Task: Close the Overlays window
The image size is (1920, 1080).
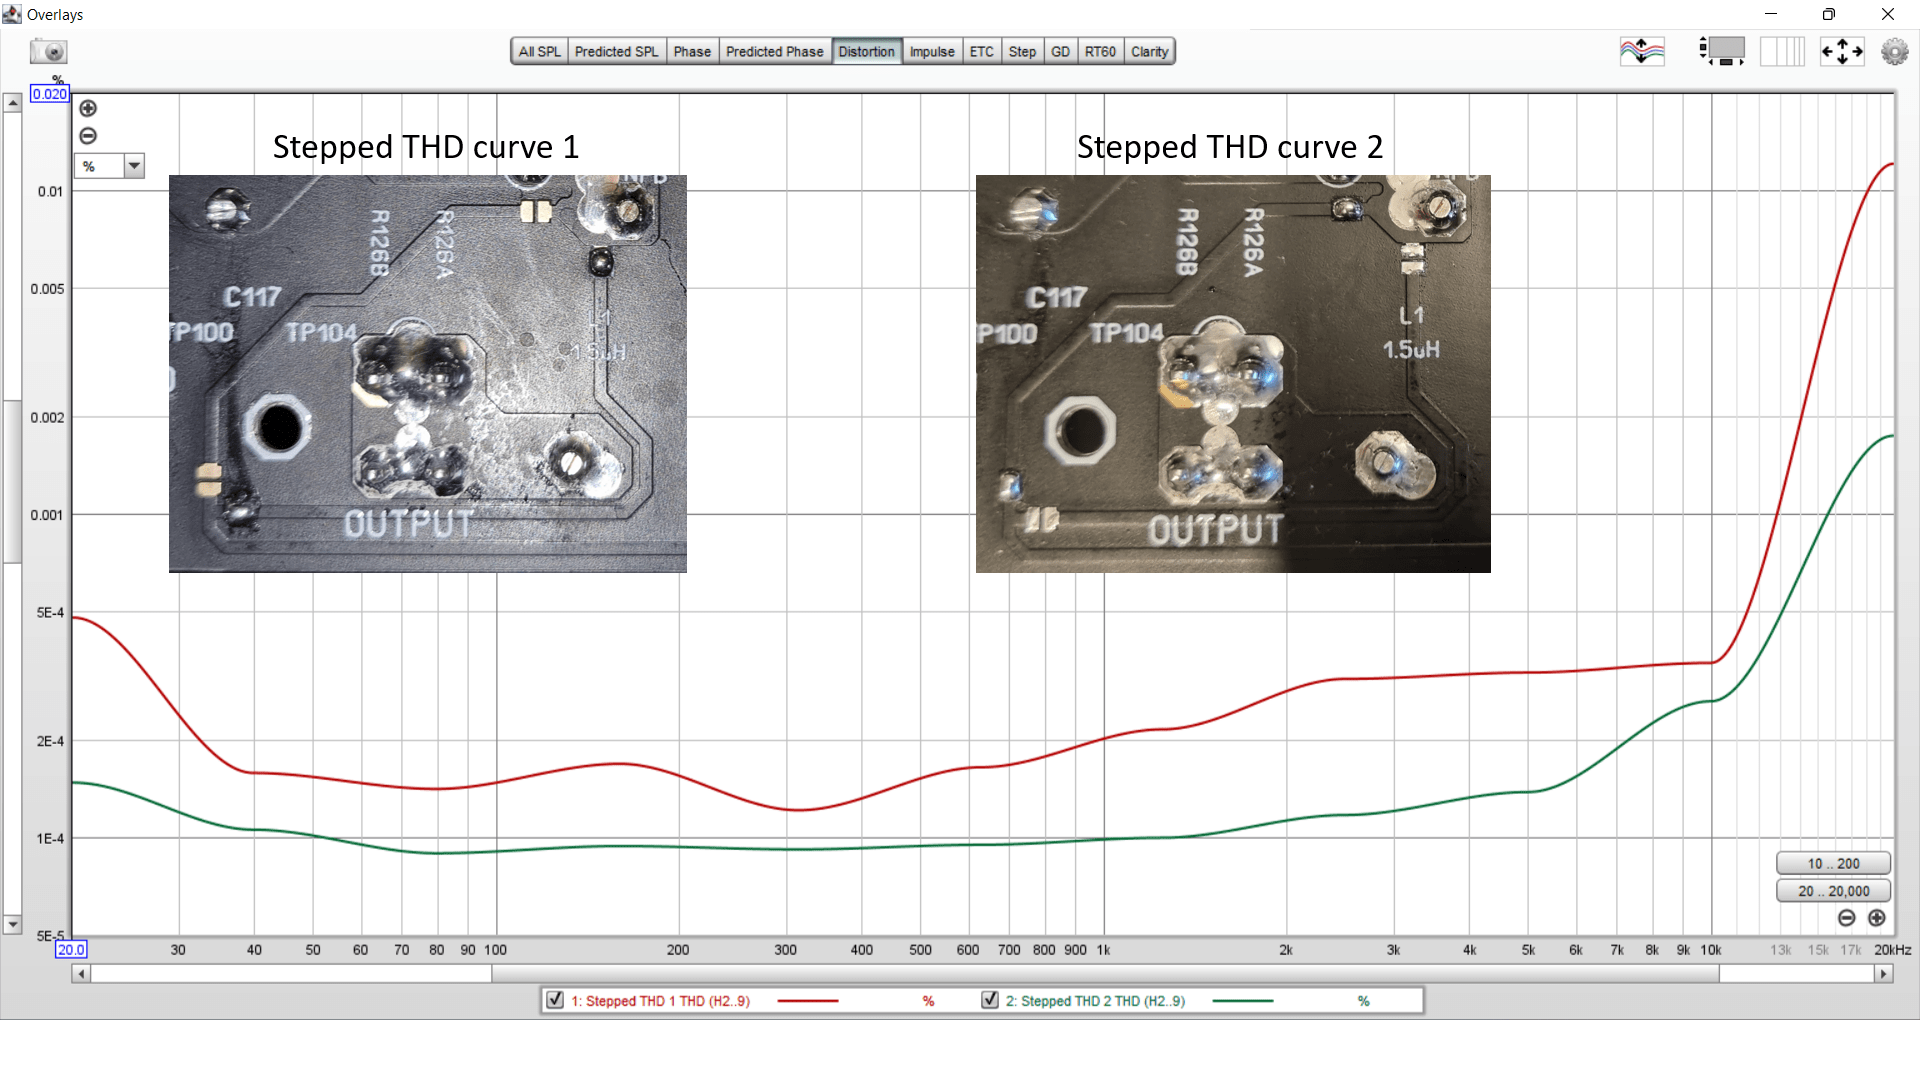Action: [x=1888, y=14]
